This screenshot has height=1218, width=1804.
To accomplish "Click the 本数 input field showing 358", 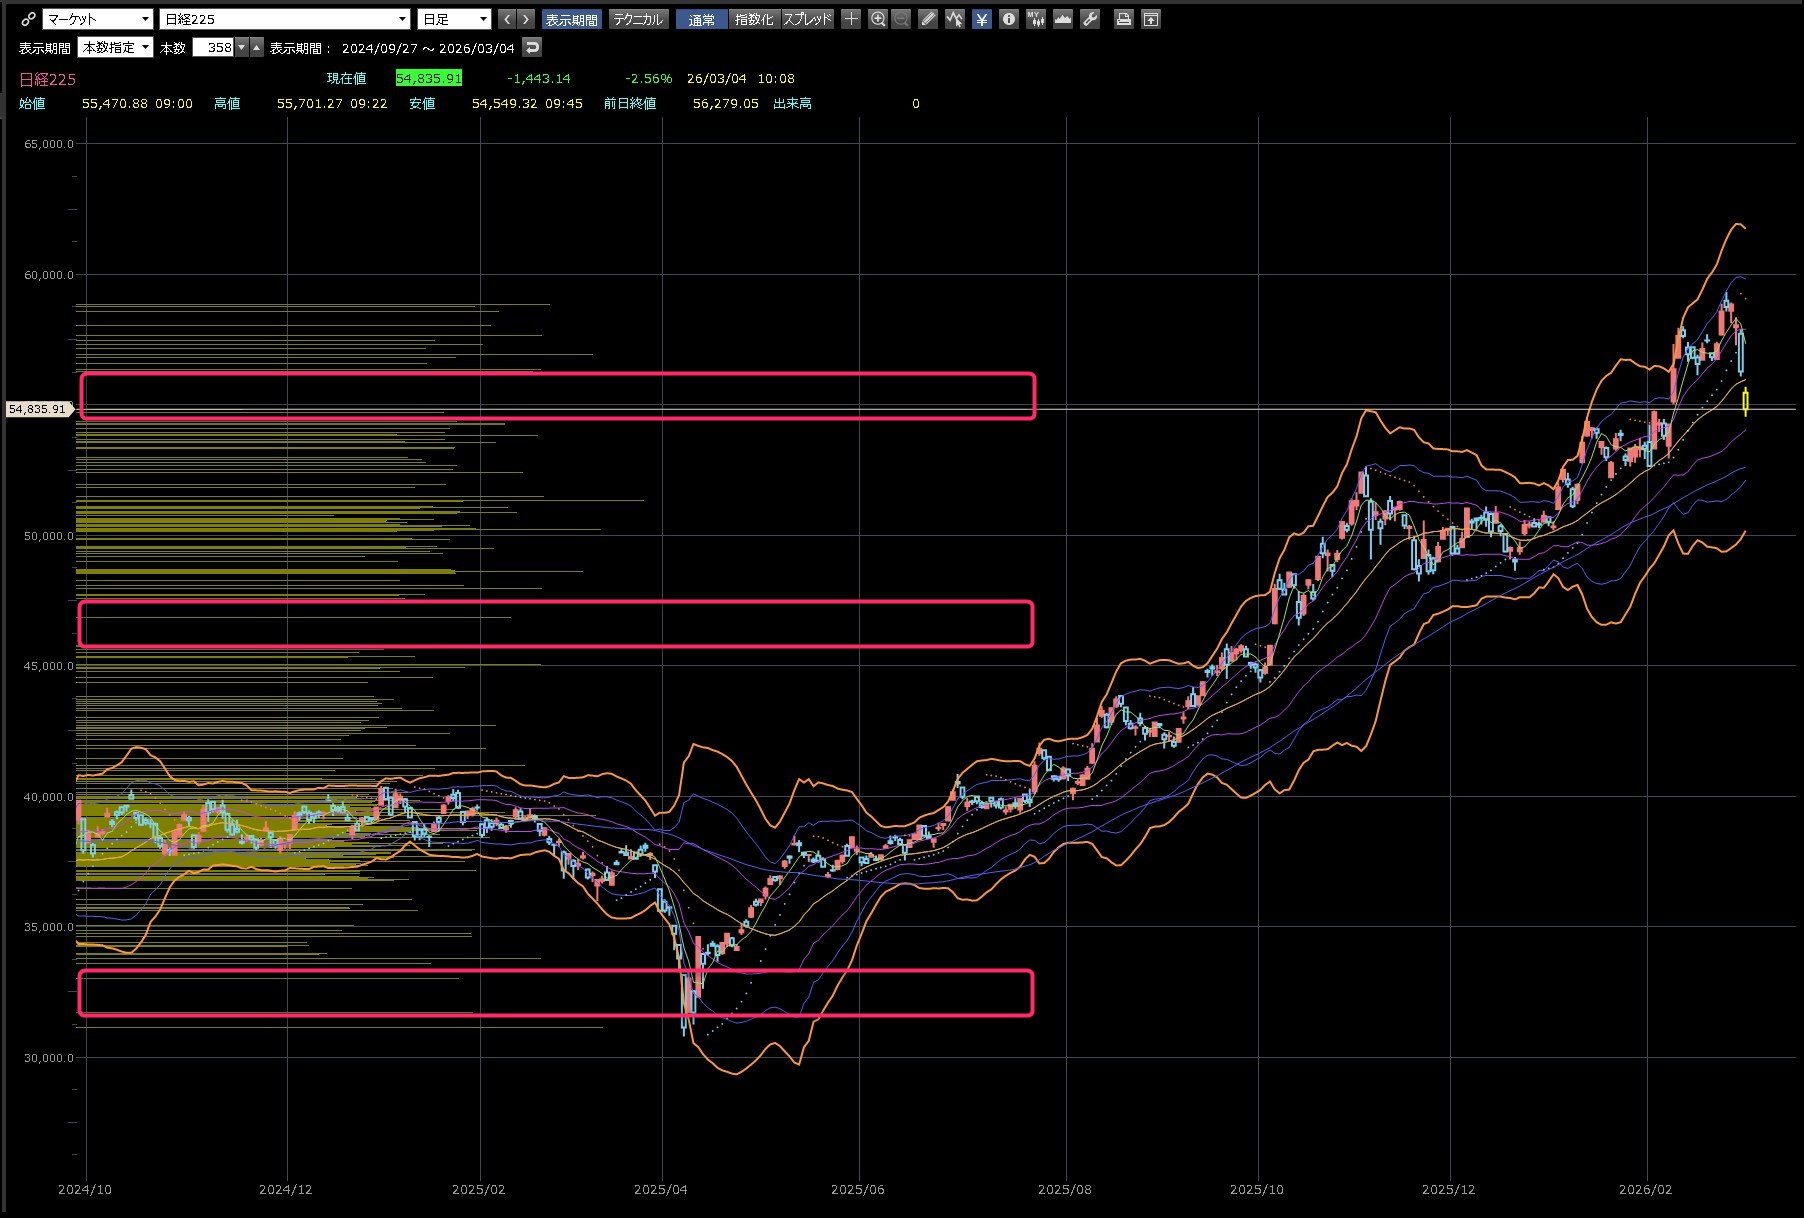I will tap(213, 47).
